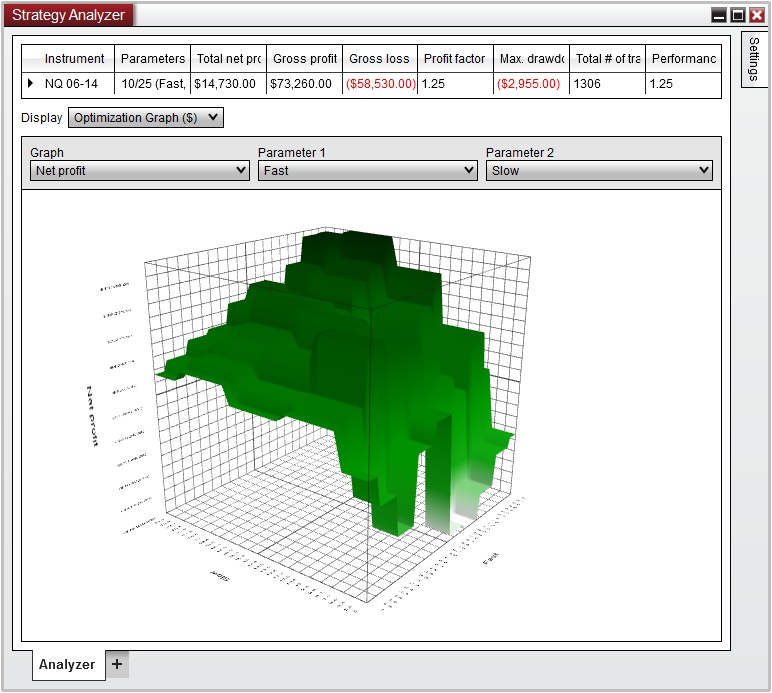Screen dimensions: 772x693
Task: Expand the Parameter 2 Slow dropdown
Action: pyautogui.click(x=599, y=171)
